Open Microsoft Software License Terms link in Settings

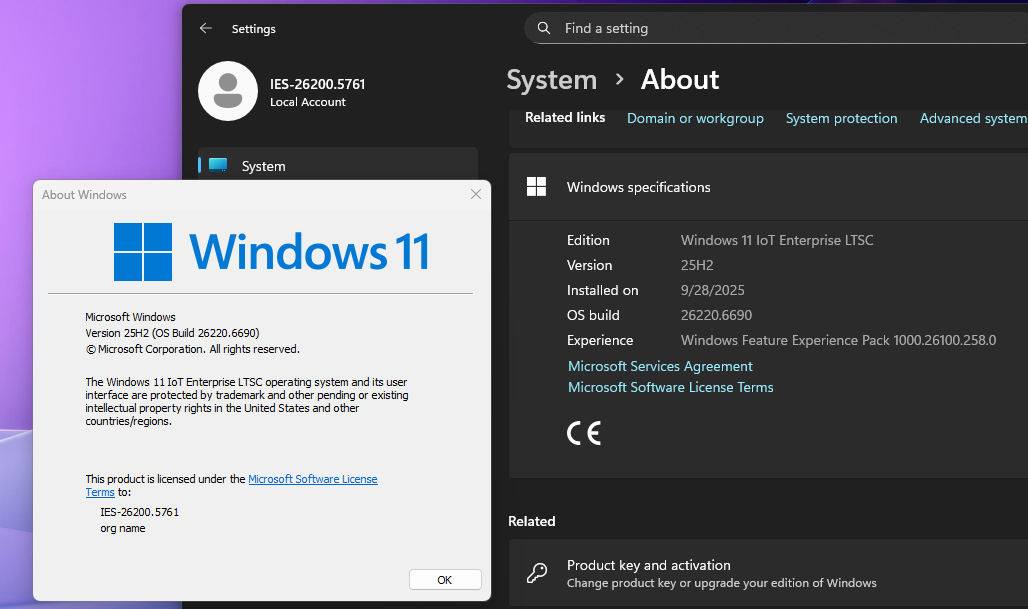tap(671, 387)
